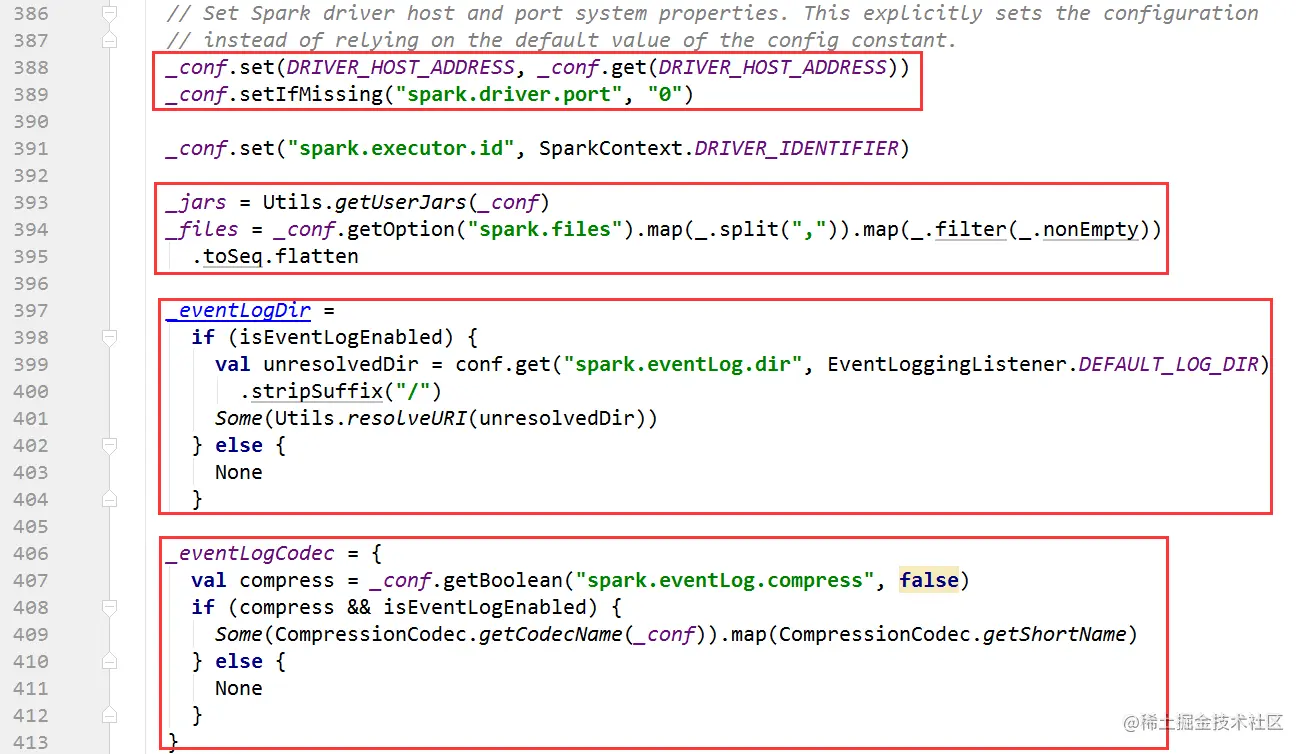Screen dimensions: 1305x754
Task: Click the else keyword on line 410
Action: point(239,662)
